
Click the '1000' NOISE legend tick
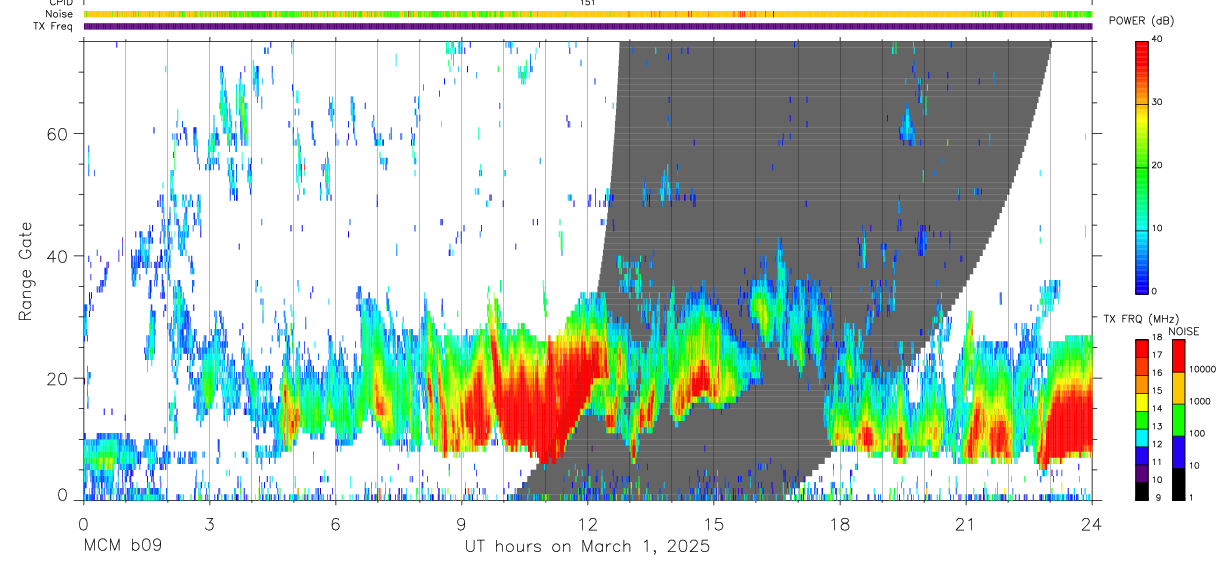coord(1198,401)
